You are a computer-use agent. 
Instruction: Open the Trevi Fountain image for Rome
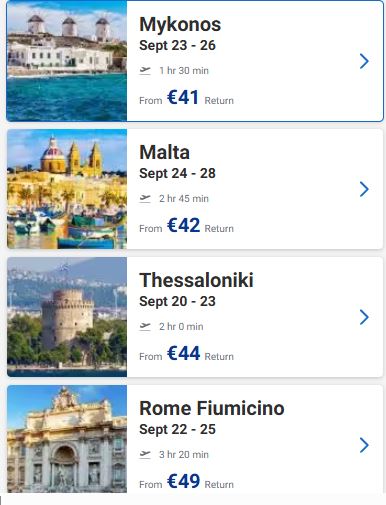(67, 439)
